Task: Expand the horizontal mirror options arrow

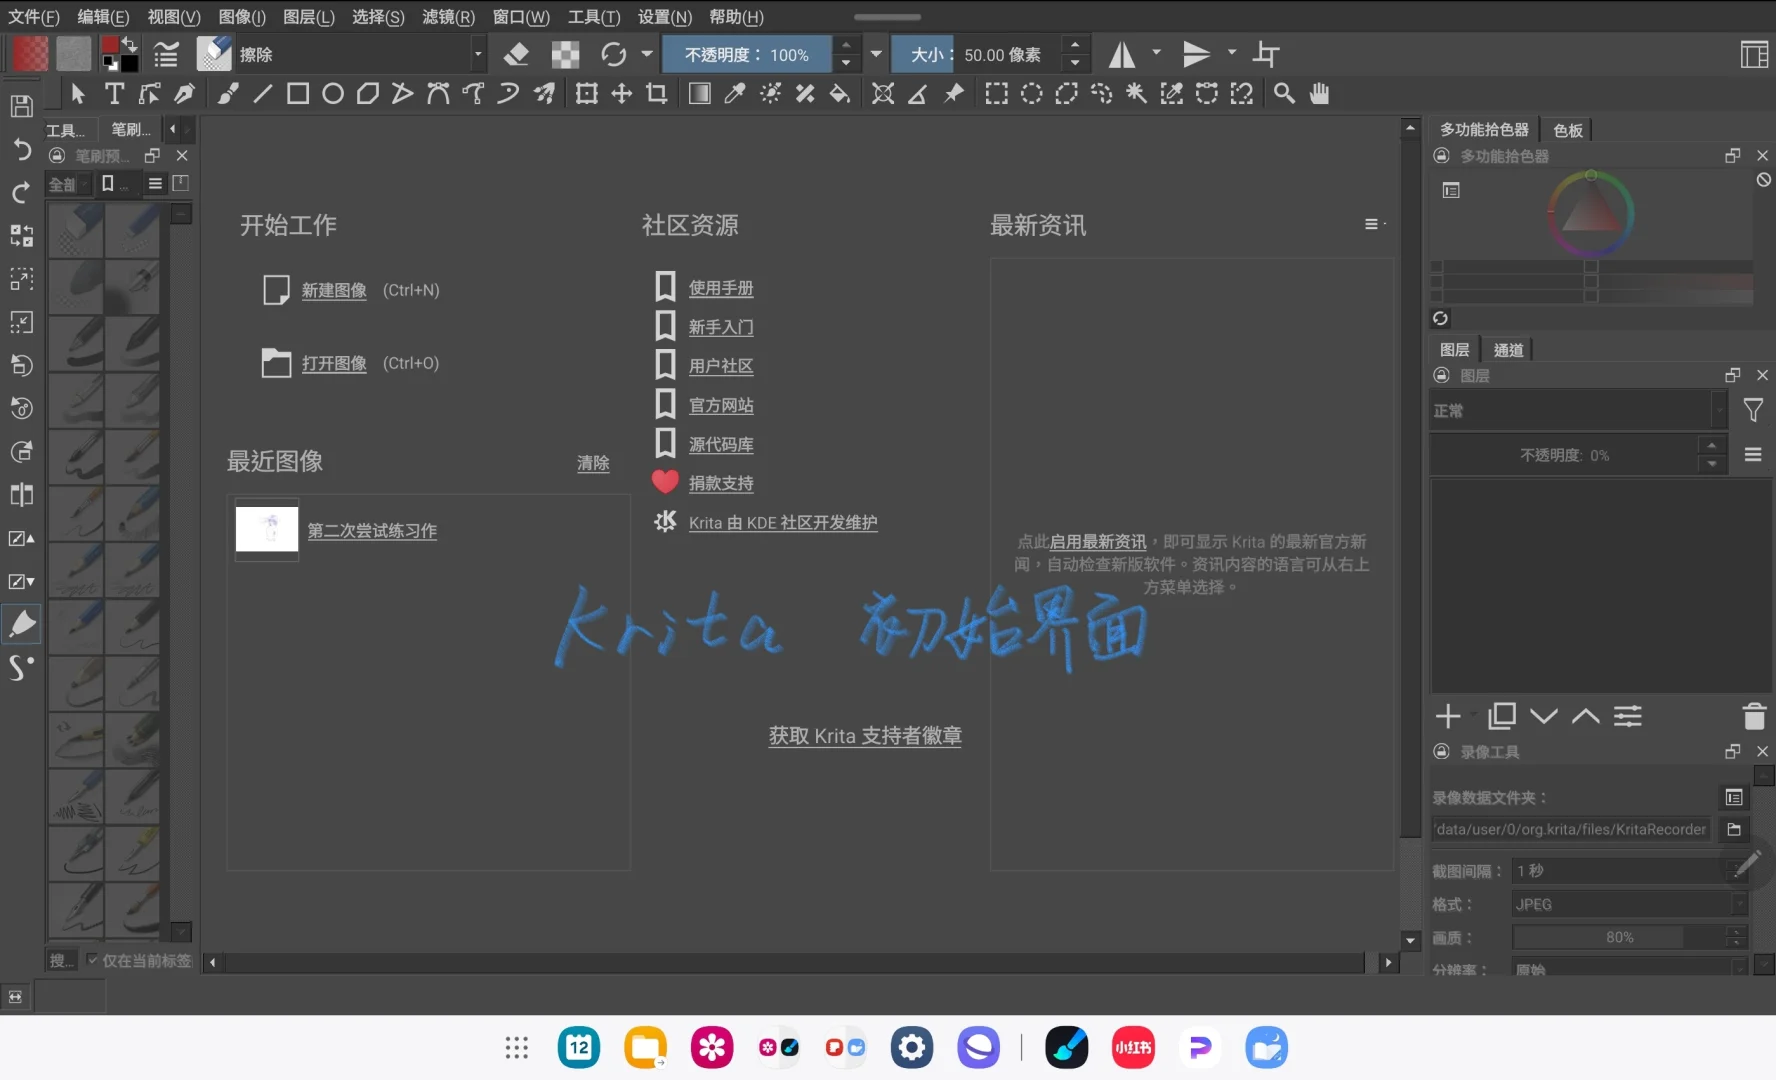Action: coord(1157,52)
